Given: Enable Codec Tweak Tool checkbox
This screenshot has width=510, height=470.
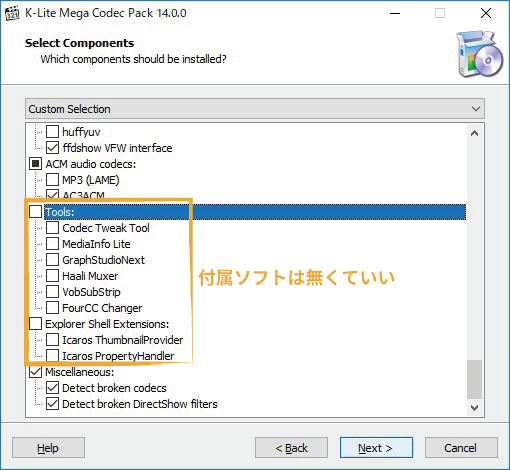Looking at the screenshot, I should click(52, 228).
